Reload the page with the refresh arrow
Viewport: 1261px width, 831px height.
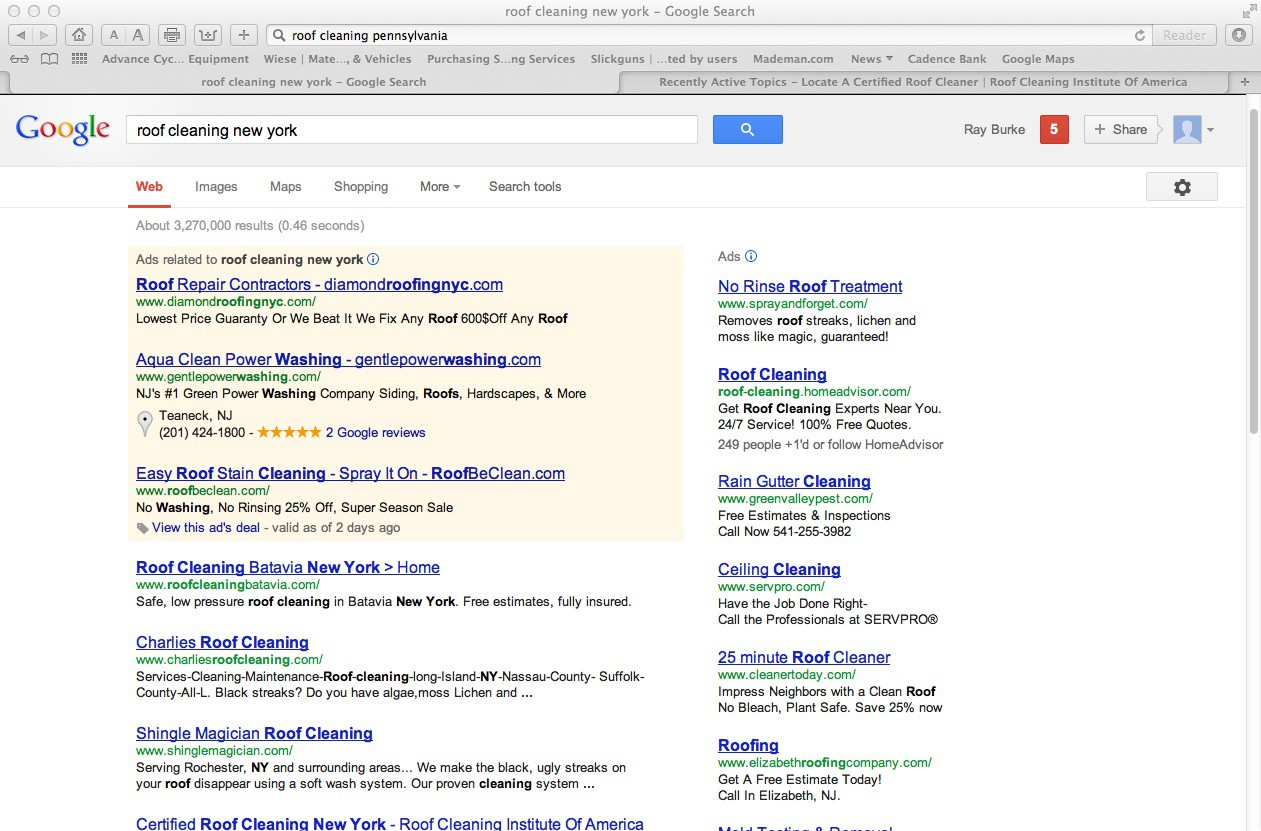pyautogui.click(x=1139, y=35)
